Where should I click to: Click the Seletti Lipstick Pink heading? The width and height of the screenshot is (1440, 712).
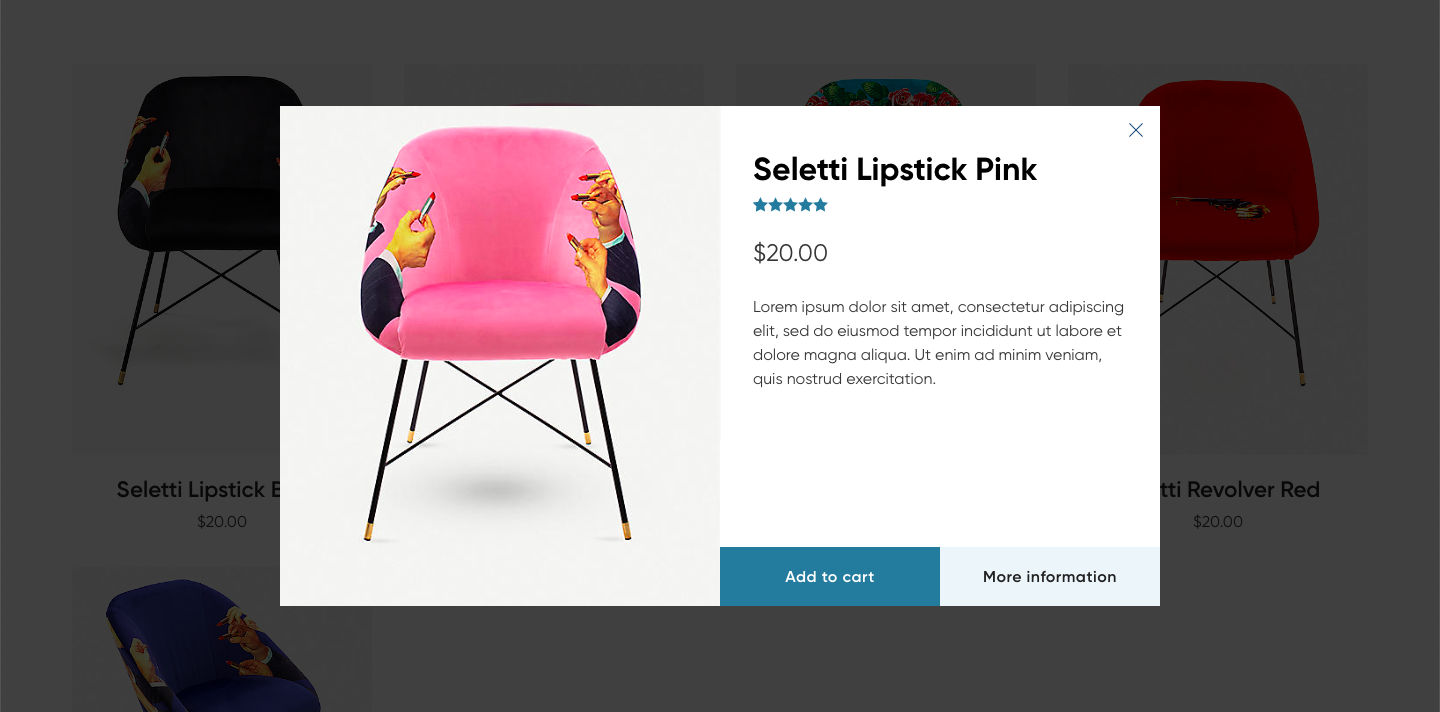pyautogui.click(x=895, y=170)
